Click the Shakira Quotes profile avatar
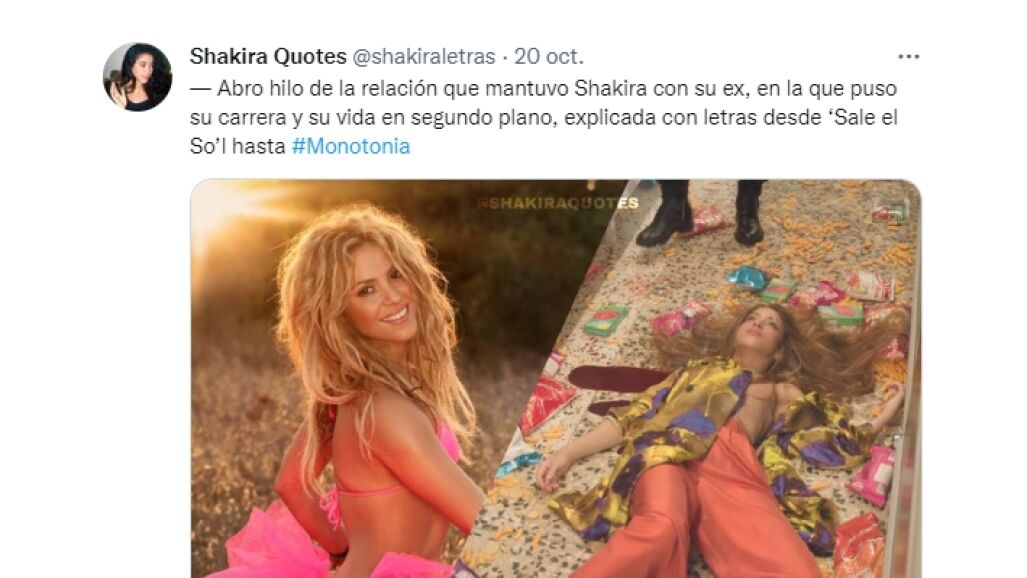Screen dimensions: 1027x578 (138, 77)
